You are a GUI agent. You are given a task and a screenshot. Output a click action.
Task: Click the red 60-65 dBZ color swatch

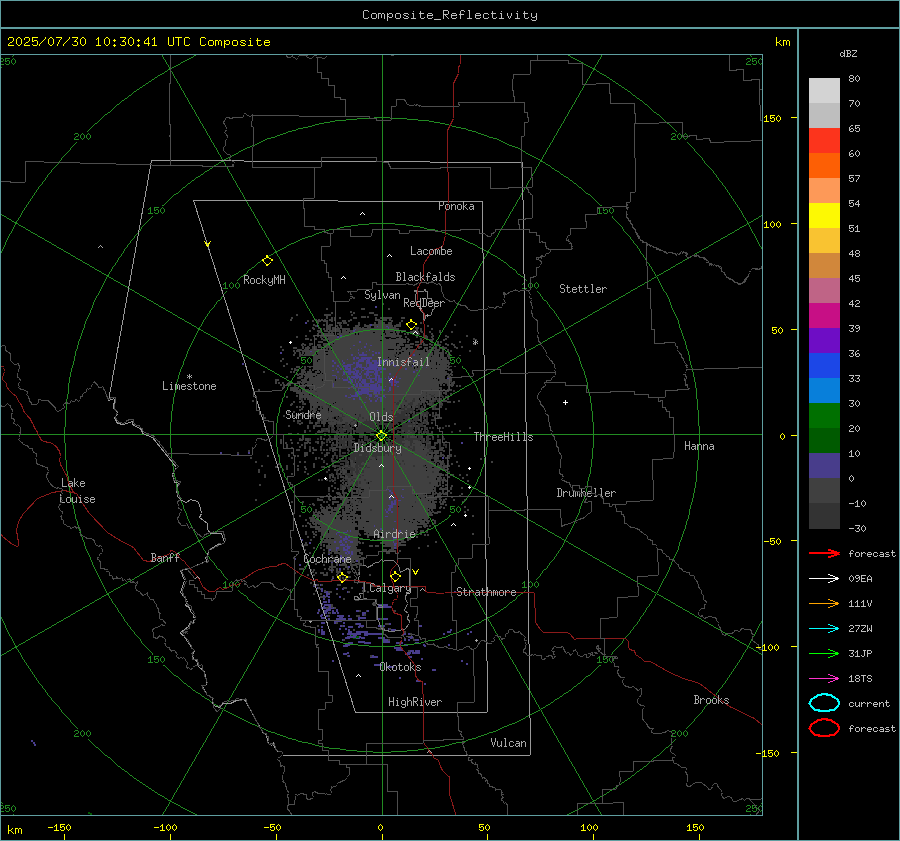[x=824, y=140]
